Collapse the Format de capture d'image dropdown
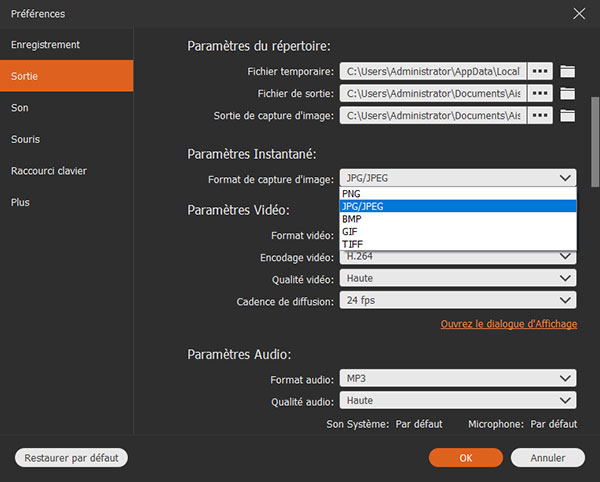The height and width of the screenshot is (482, 600). tap(458, 178)
